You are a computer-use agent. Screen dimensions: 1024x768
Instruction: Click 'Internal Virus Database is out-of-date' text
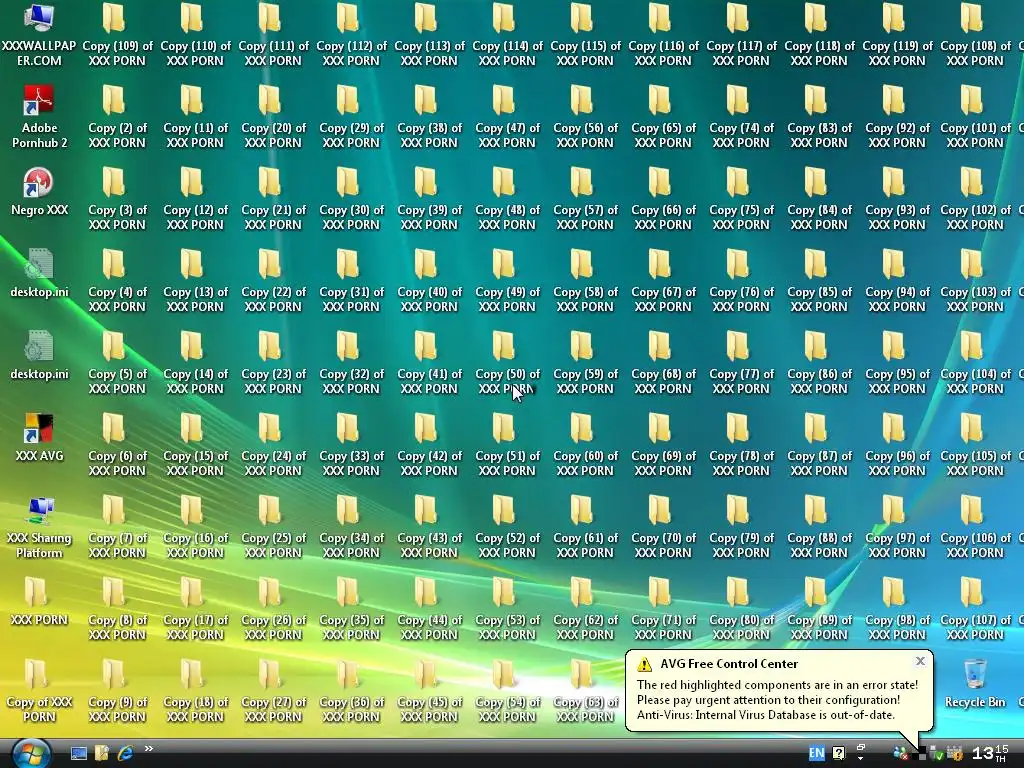coord(795,714)
